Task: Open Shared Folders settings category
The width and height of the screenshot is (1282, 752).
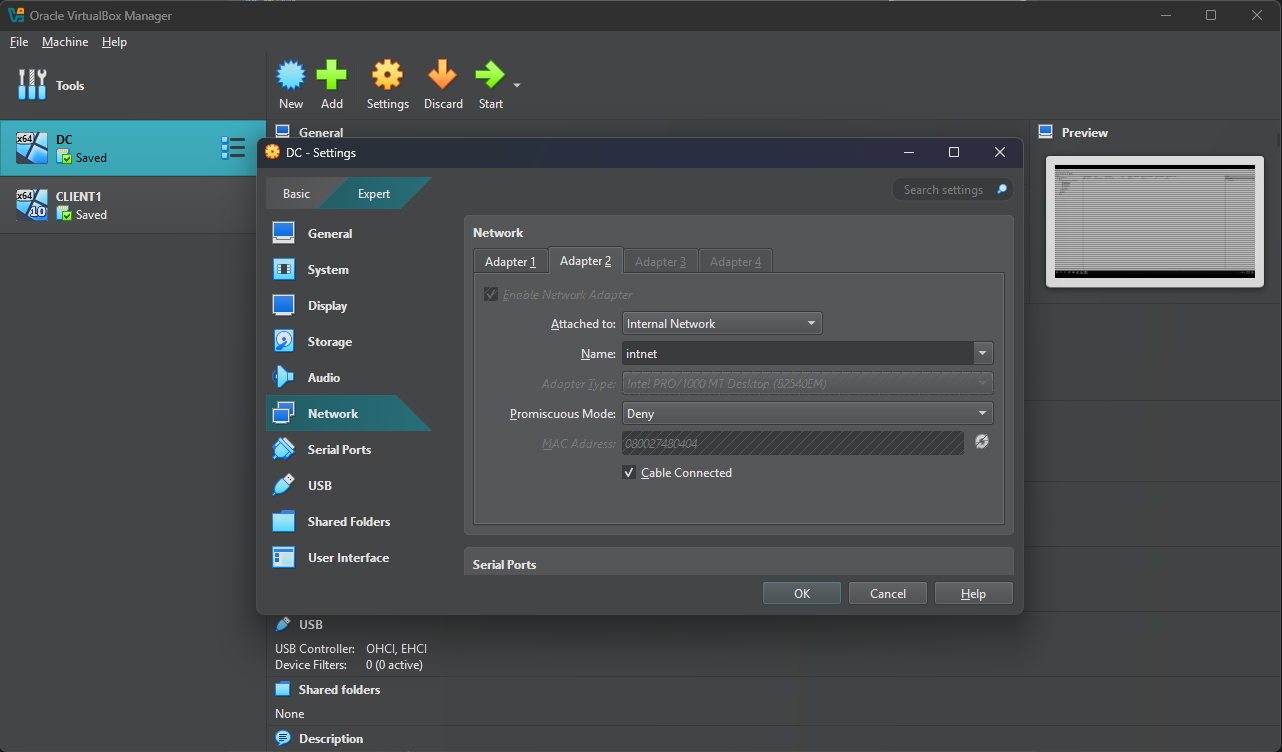Action: coord(348,521)
